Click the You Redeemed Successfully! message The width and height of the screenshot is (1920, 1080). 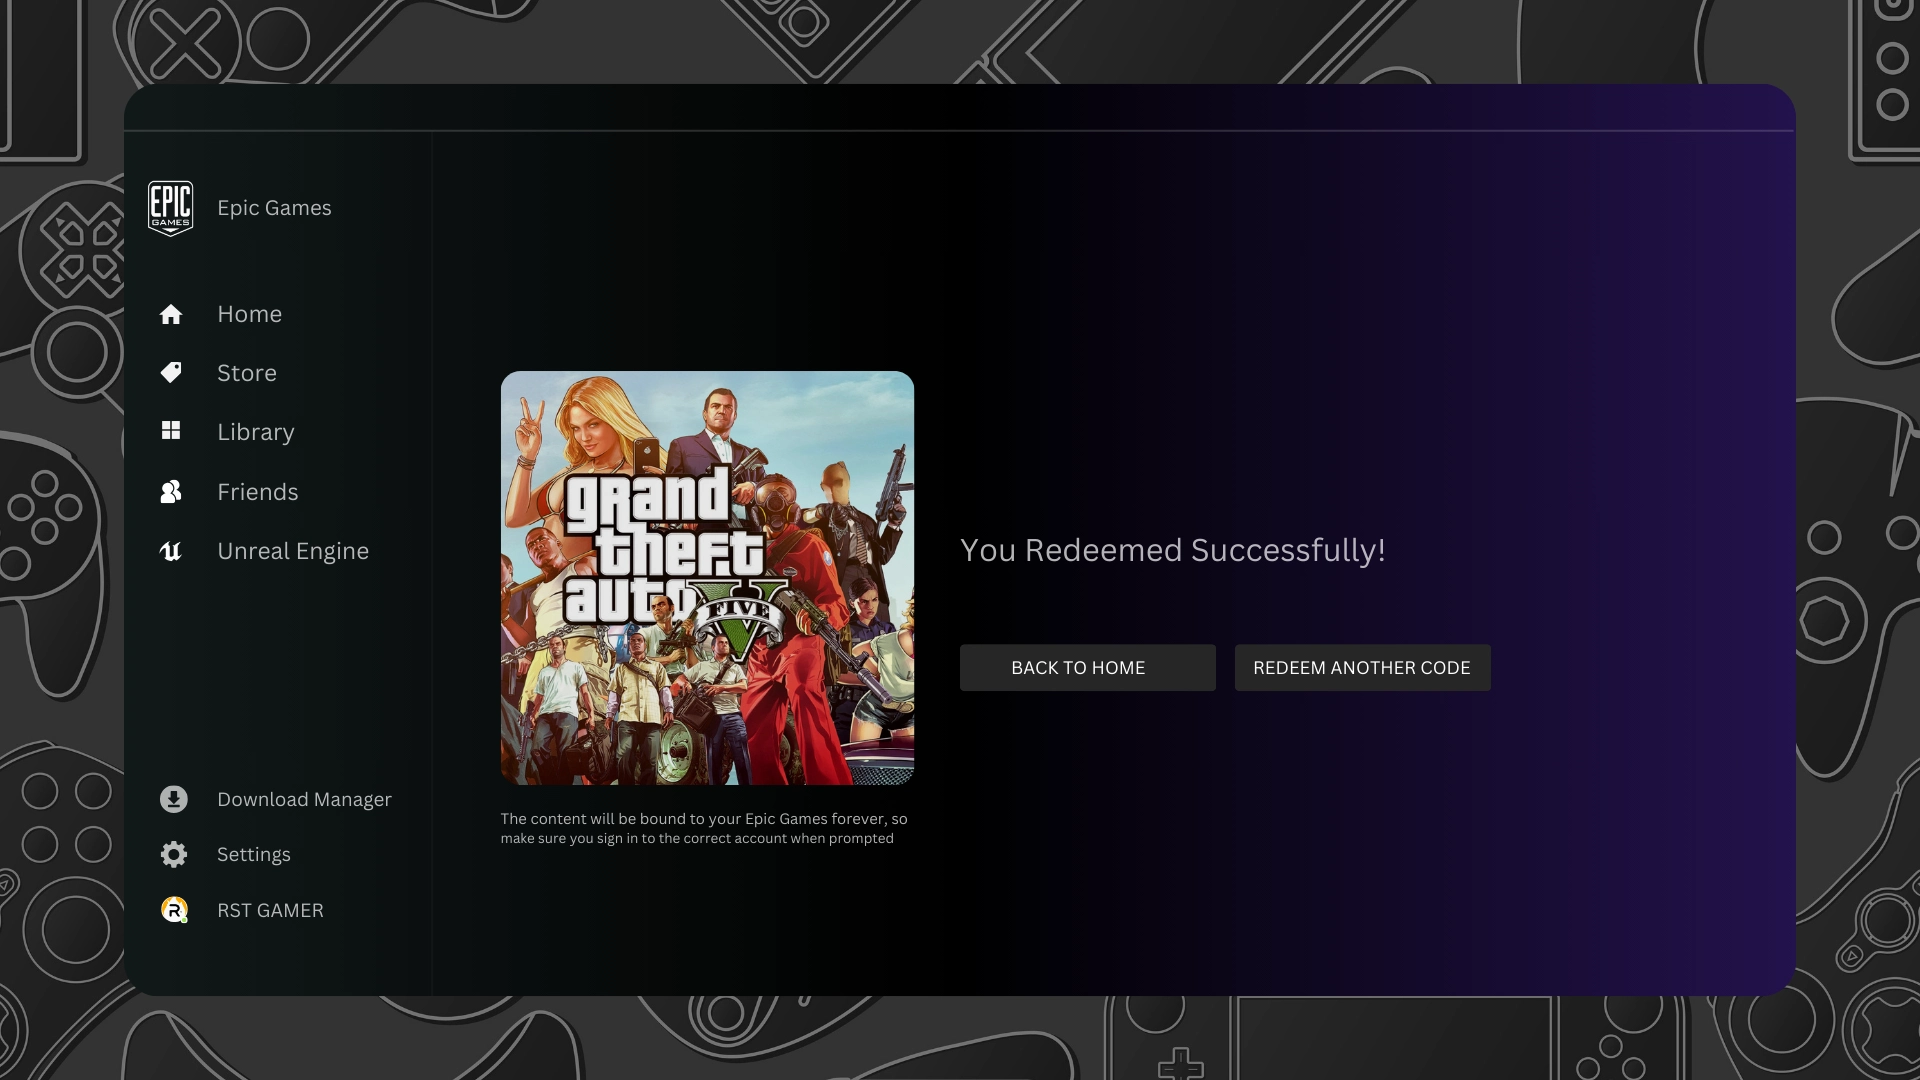tap(1173, 551)
